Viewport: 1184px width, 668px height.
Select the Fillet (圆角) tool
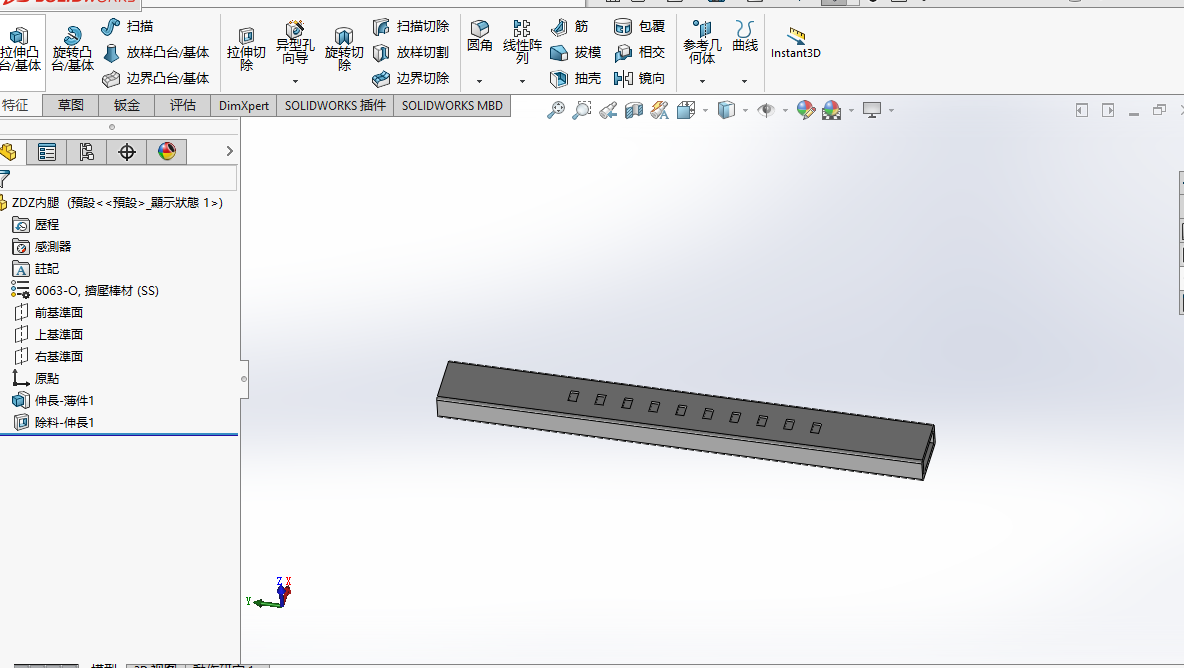[x=479, y=36]
